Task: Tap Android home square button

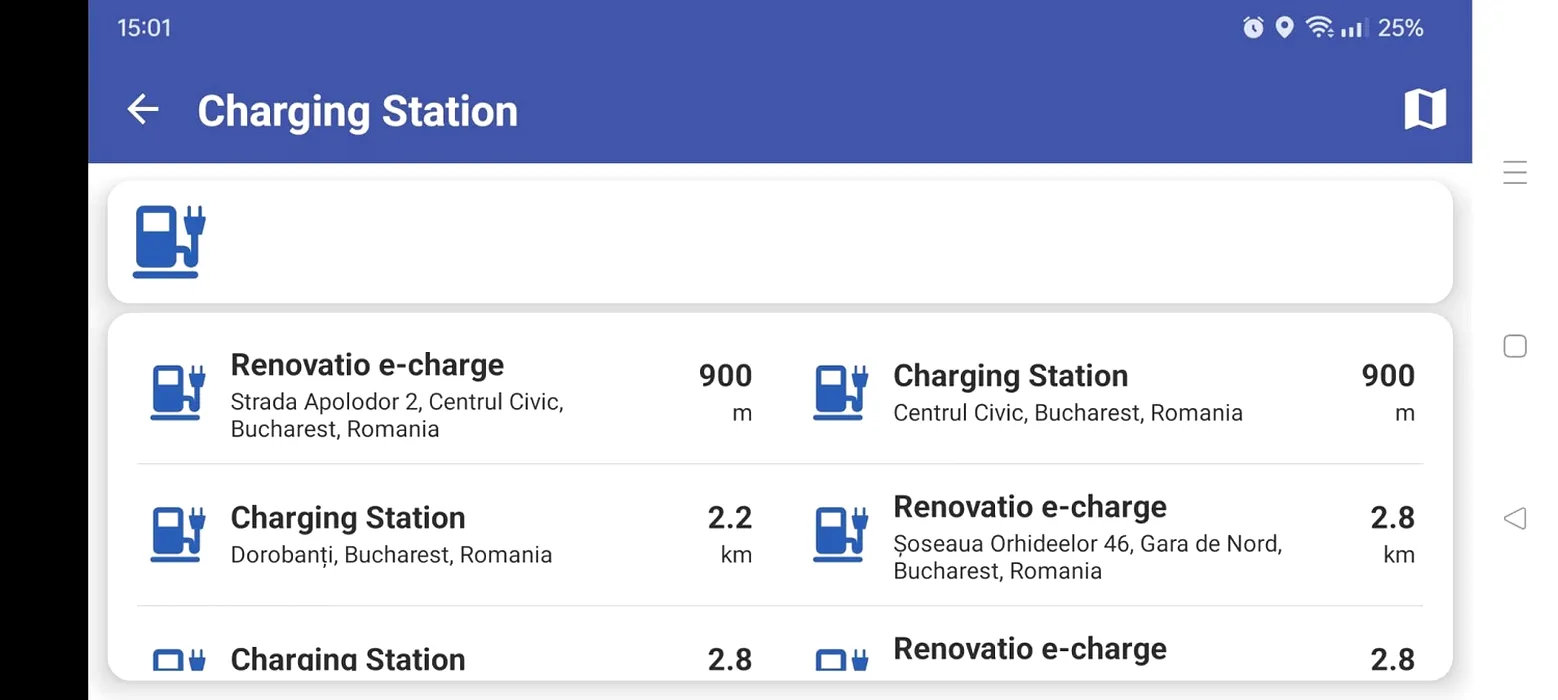Action: click(1515, 346)
